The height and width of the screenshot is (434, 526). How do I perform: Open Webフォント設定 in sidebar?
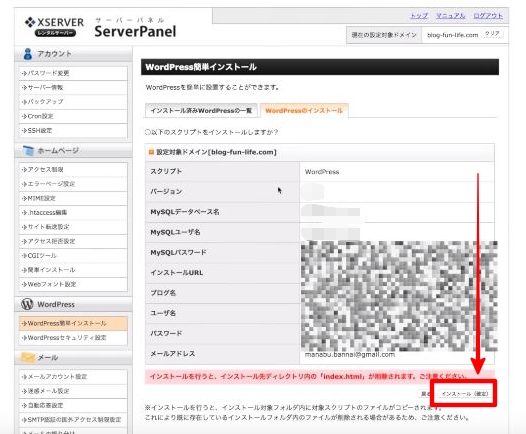[73, 284]
